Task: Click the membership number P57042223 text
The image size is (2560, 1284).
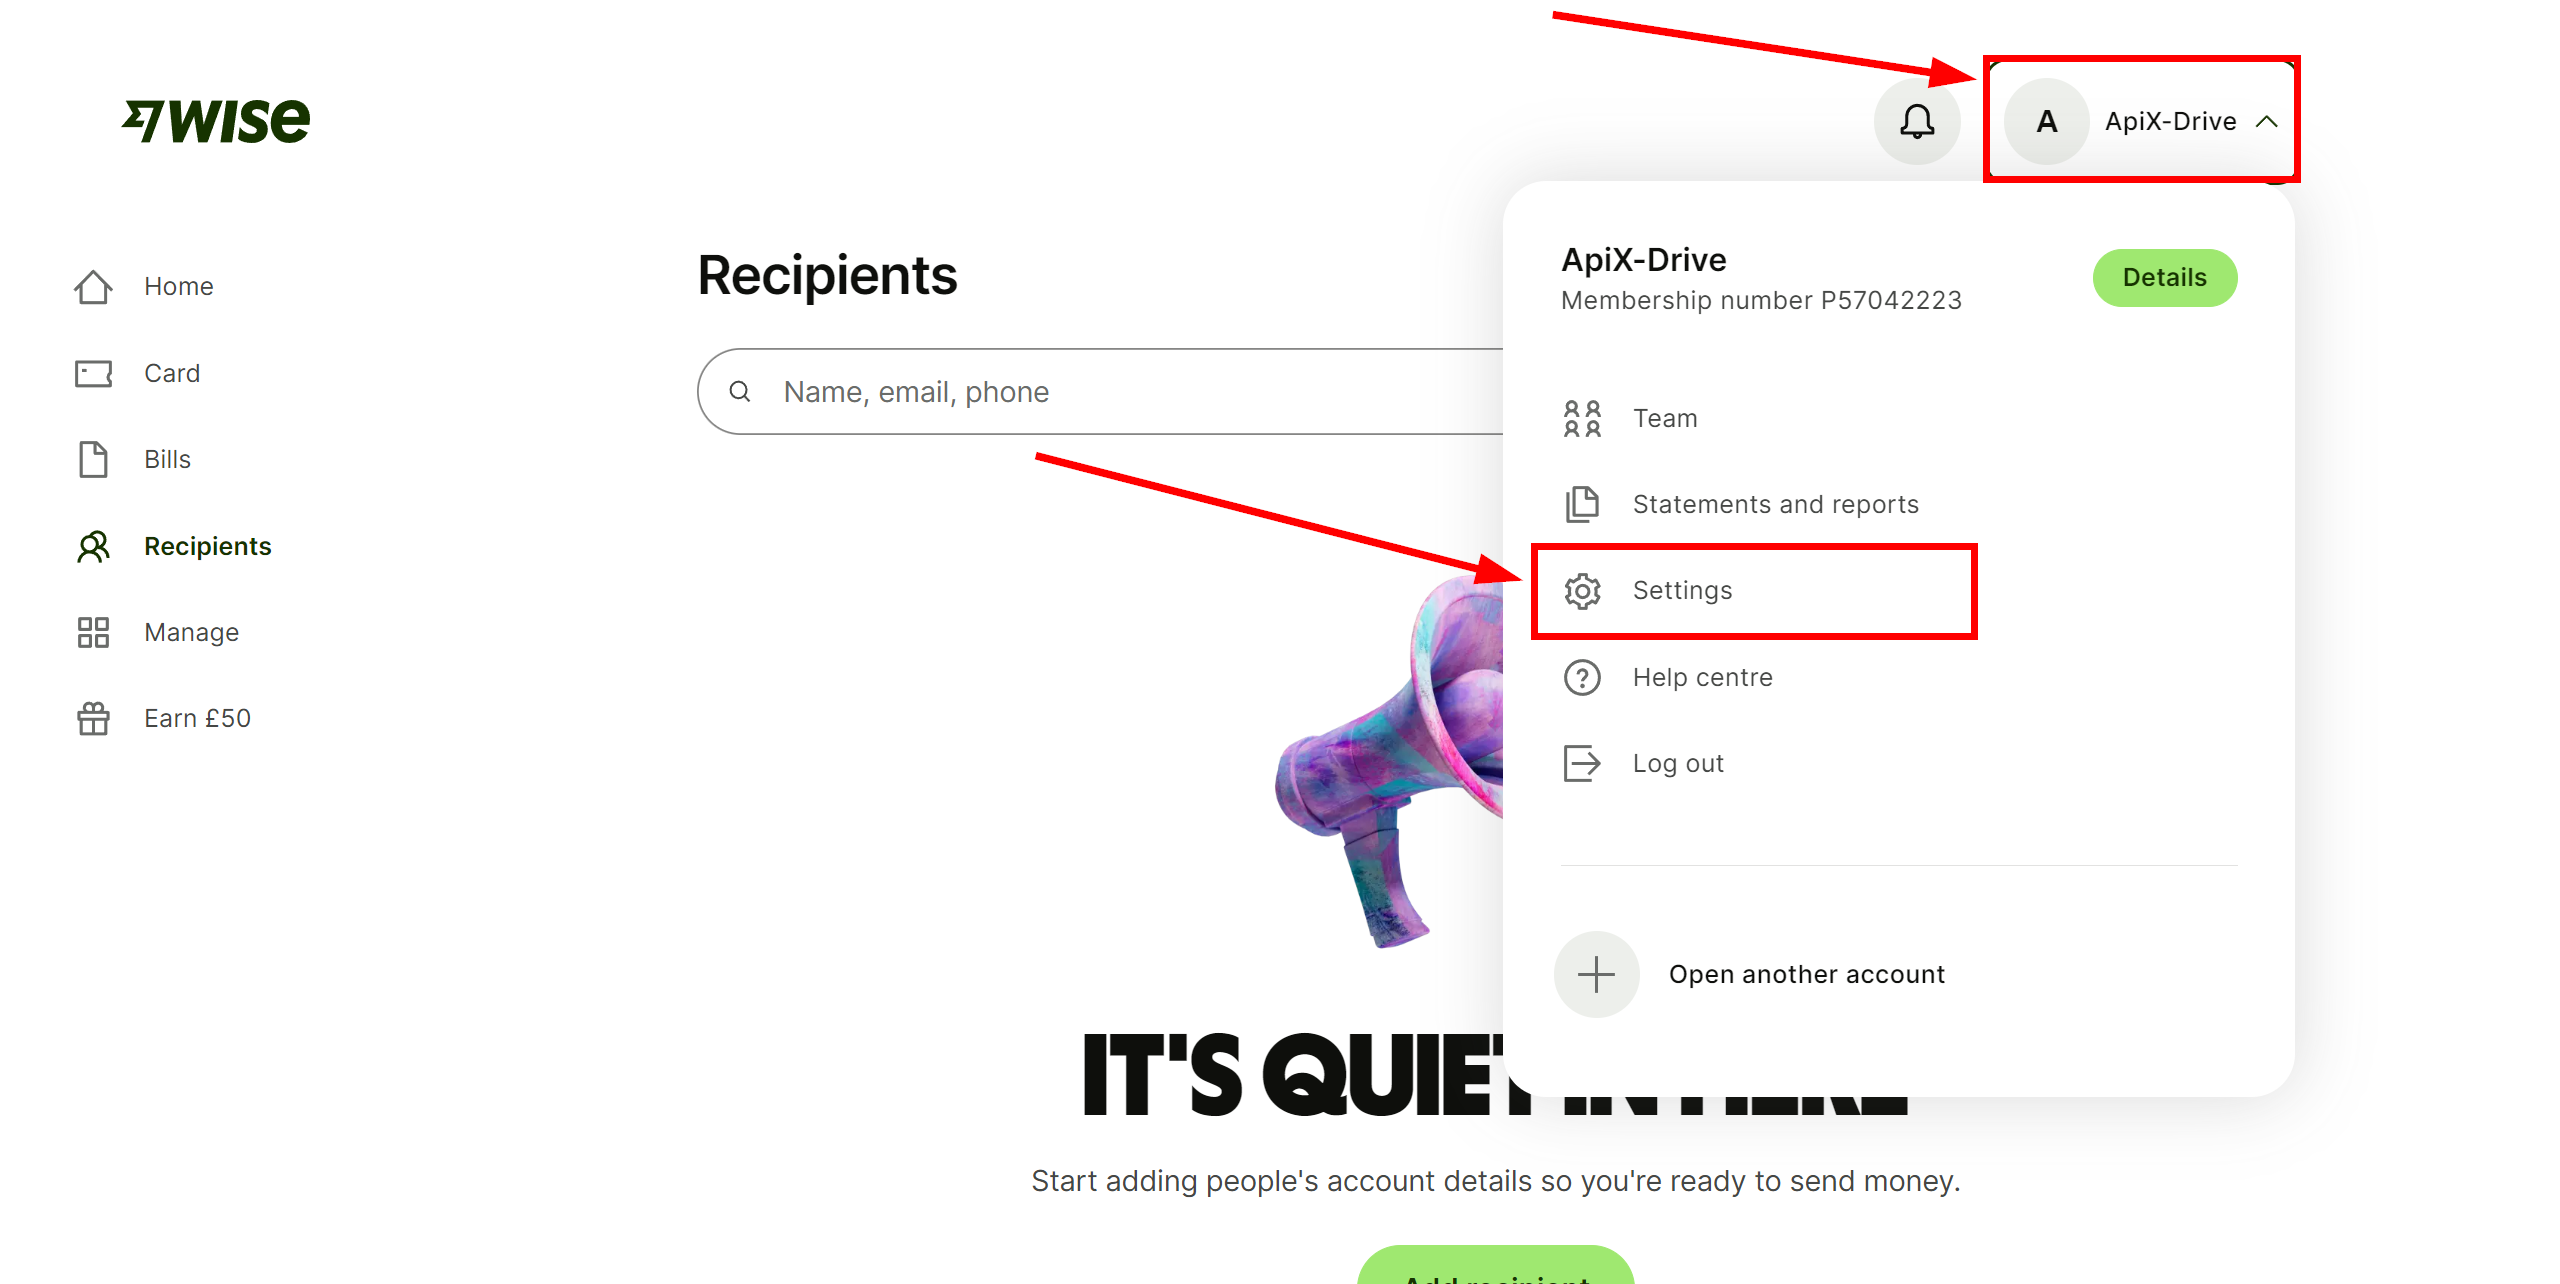Action: click(1761, 300)
